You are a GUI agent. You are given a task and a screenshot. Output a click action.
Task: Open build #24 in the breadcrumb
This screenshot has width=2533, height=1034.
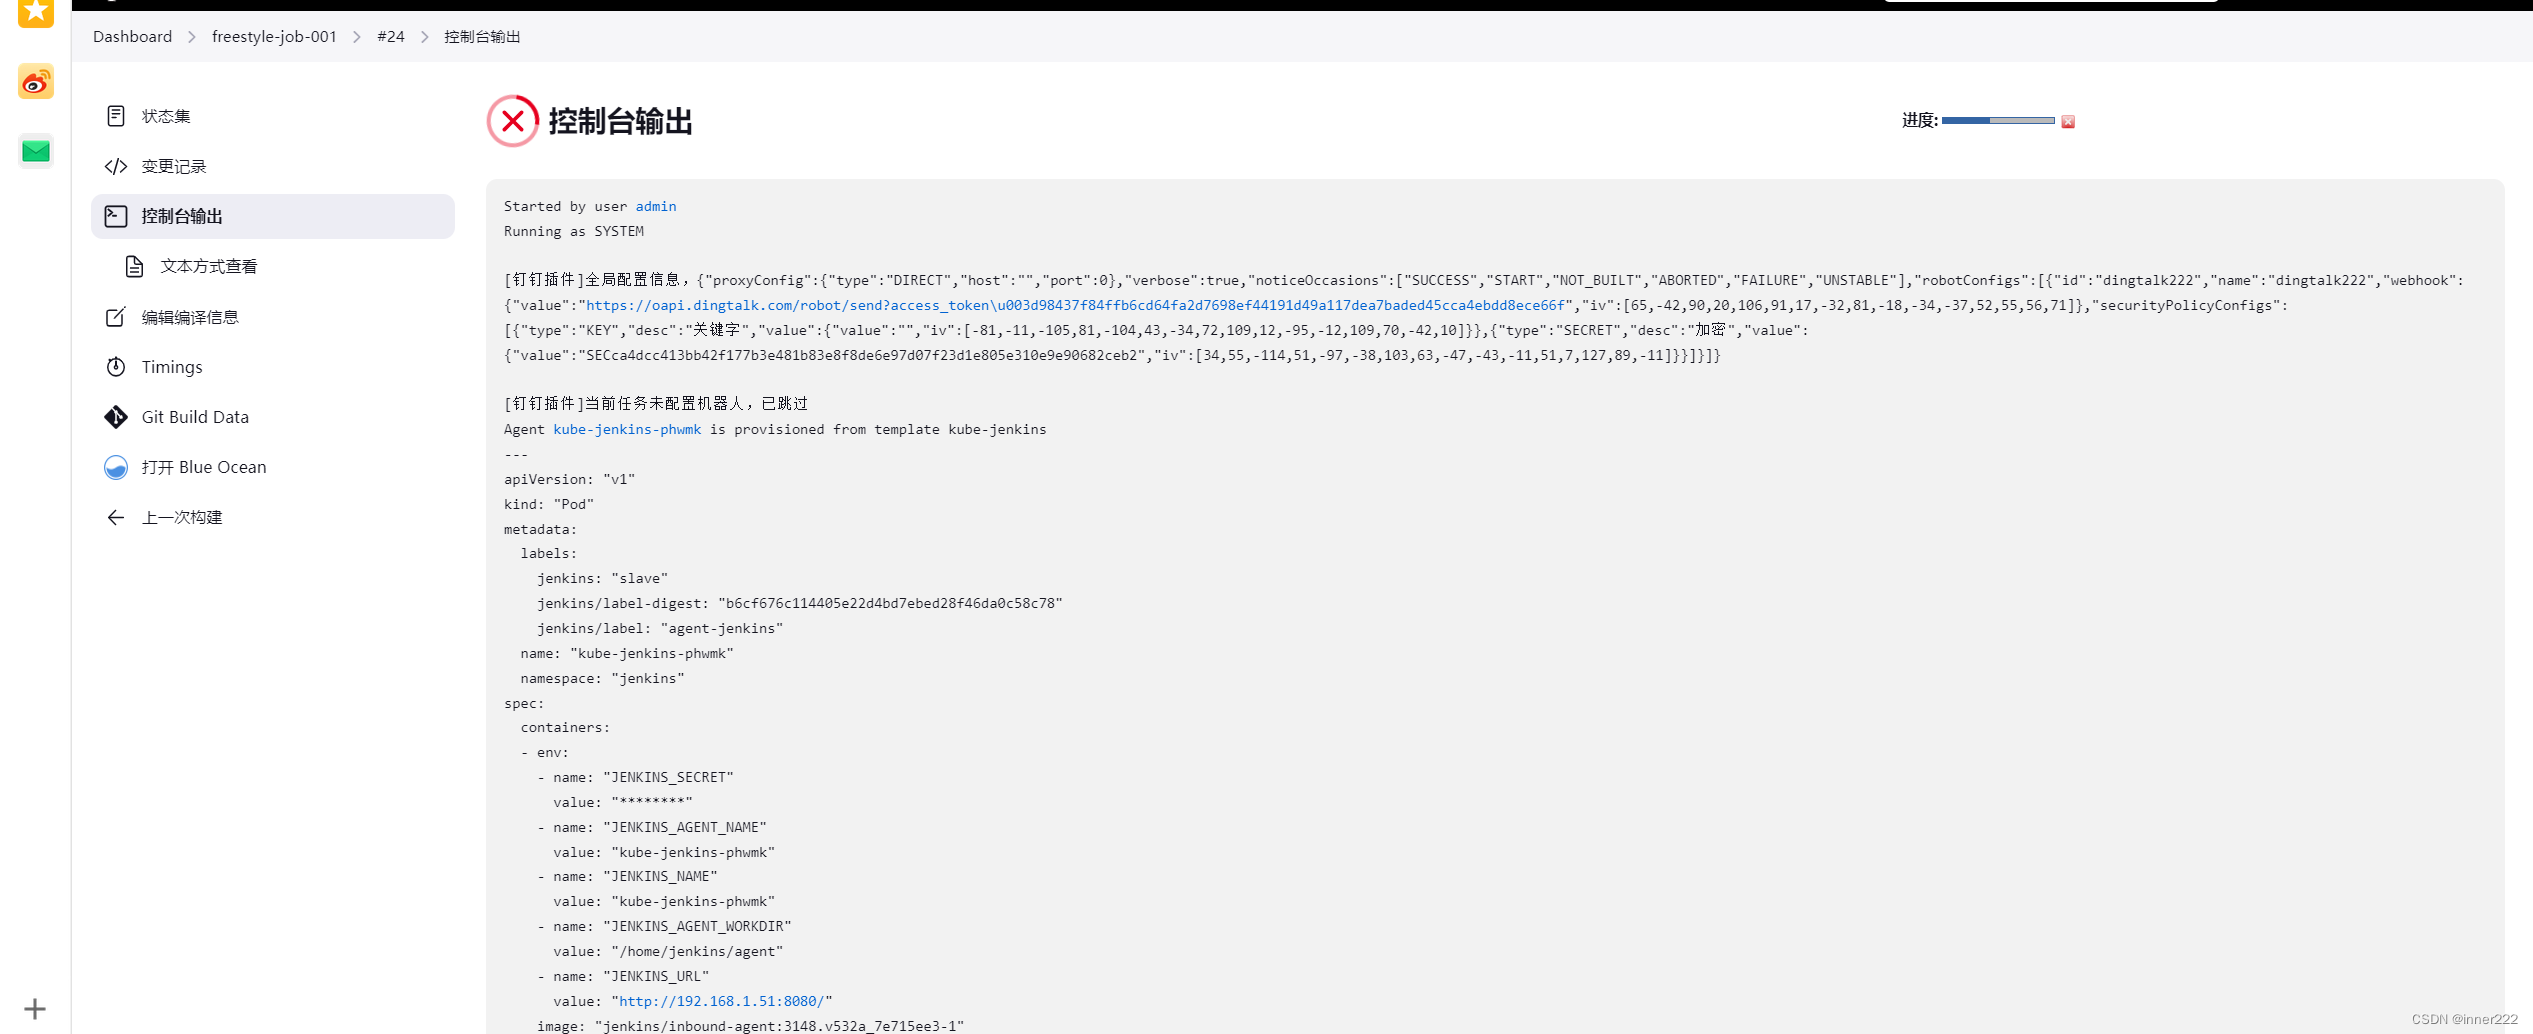tap(391, 37)
